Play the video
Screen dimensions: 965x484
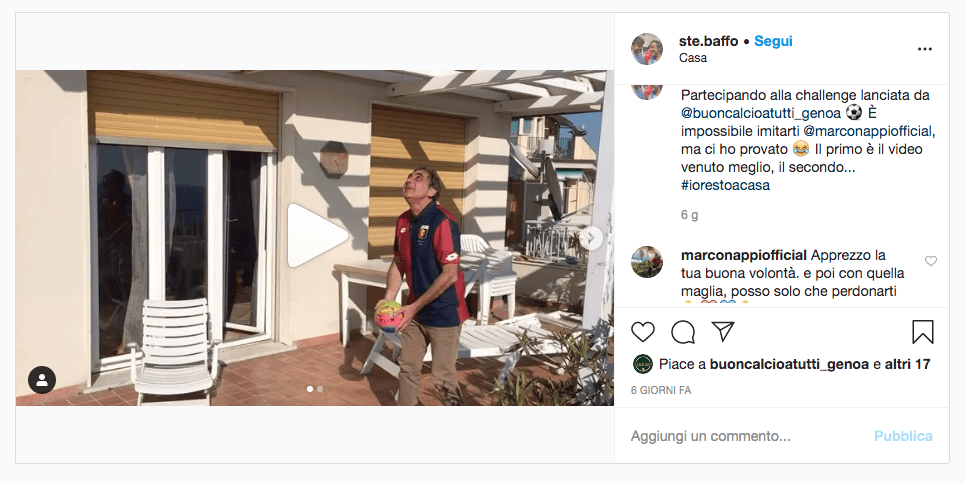pos(315,237)
